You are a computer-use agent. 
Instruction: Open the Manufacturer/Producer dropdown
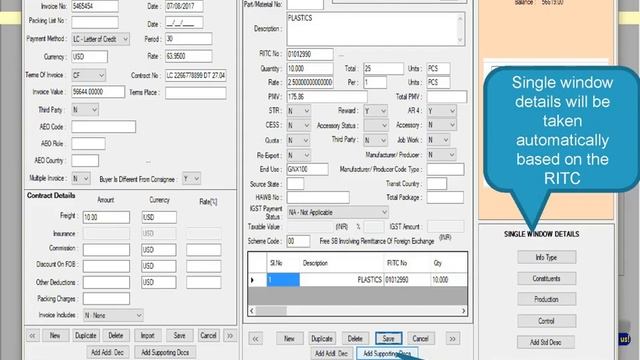pos(442,155)
